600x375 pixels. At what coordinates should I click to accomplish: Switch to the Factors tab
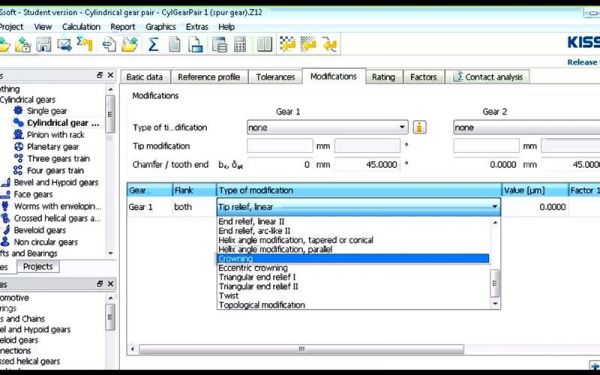coord(423,77)
